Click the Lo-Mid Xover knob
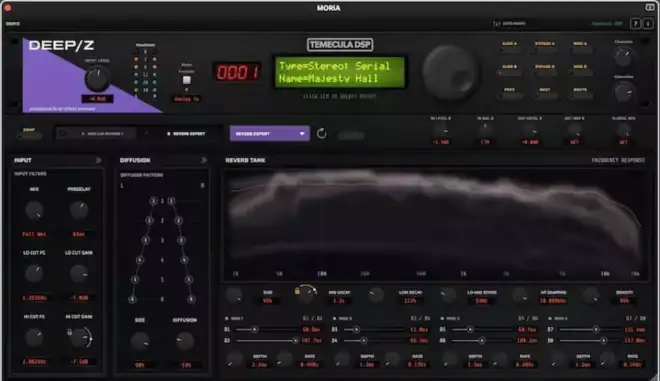Viewport: 660px width, 381px height. tap(447, 296)
